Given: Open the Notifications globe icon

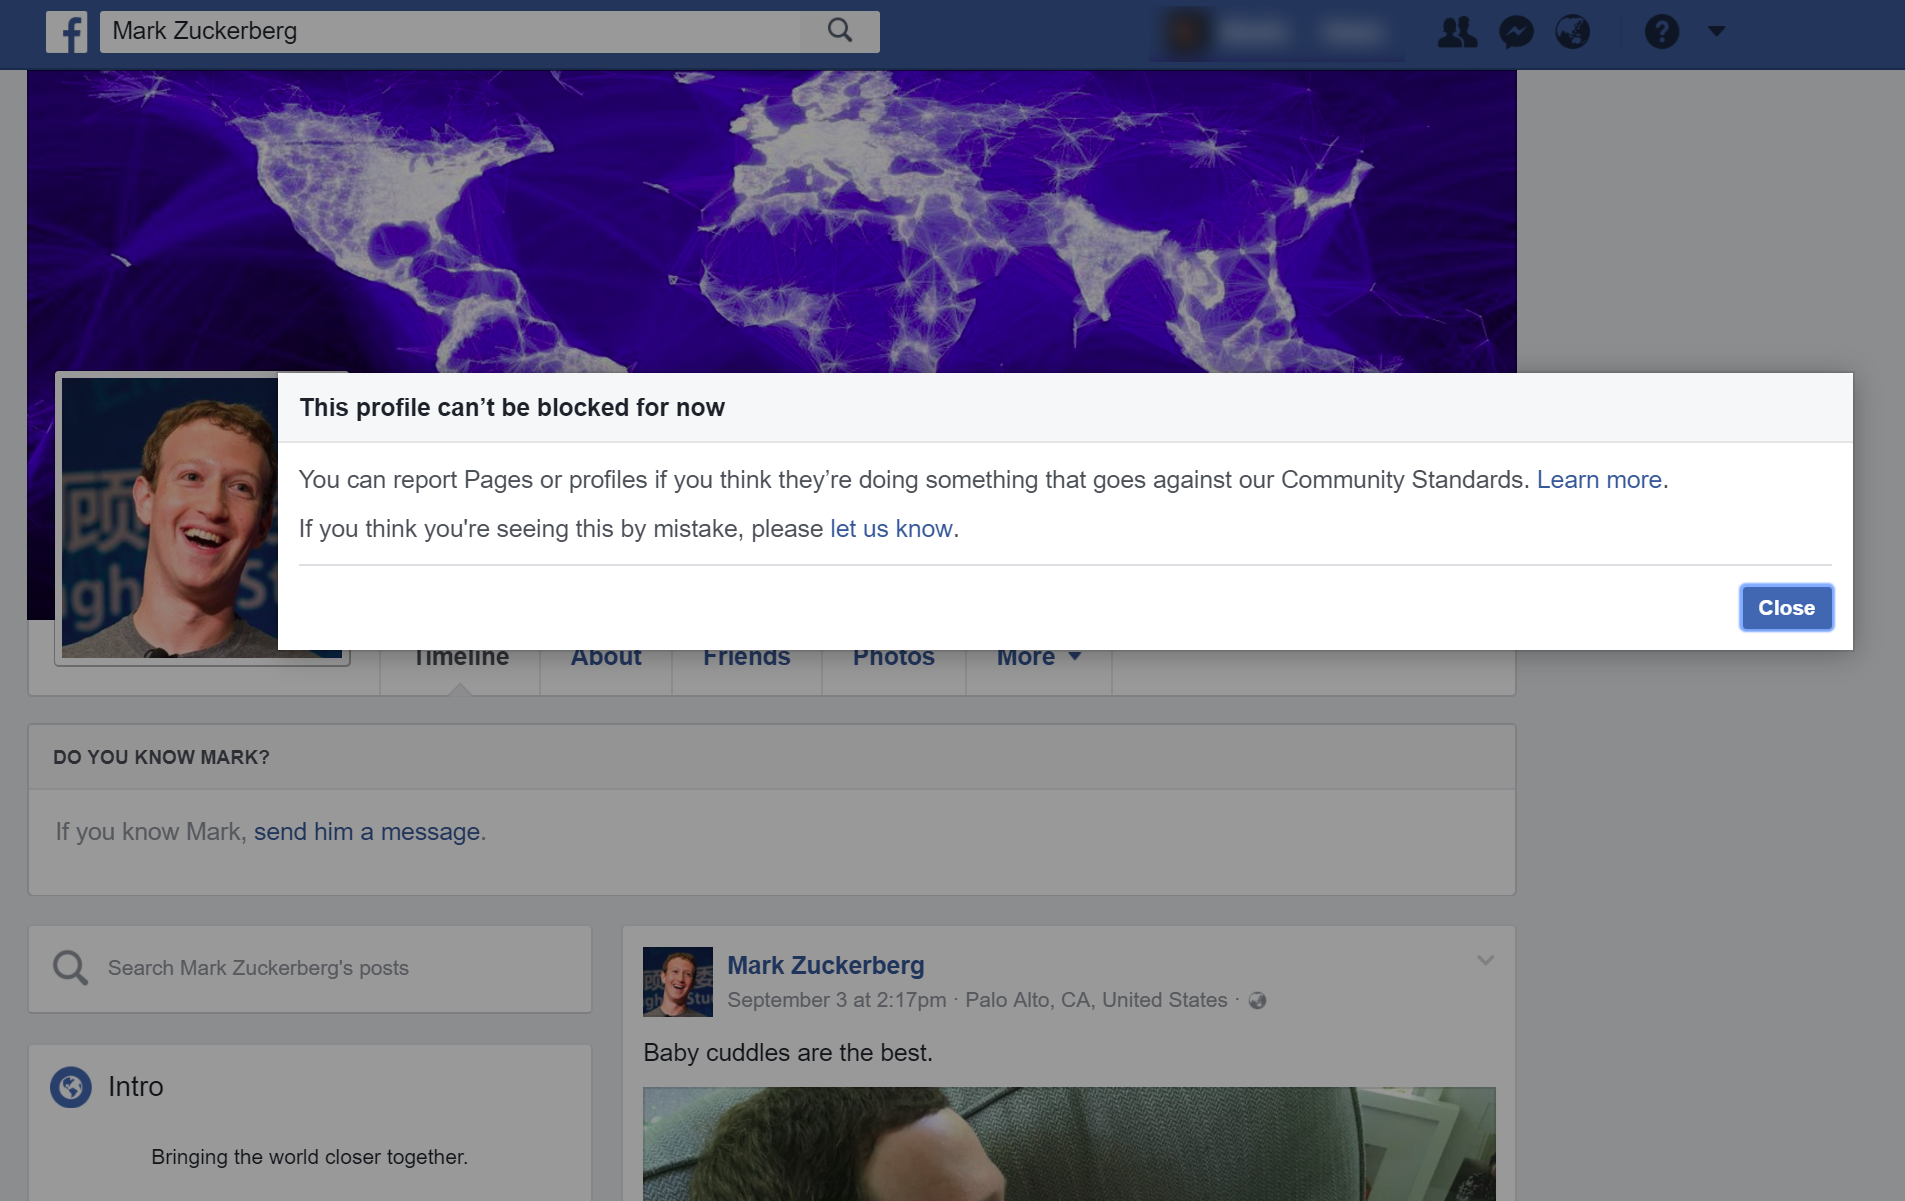Looking at the screenshot, I should coord(1573,32).
